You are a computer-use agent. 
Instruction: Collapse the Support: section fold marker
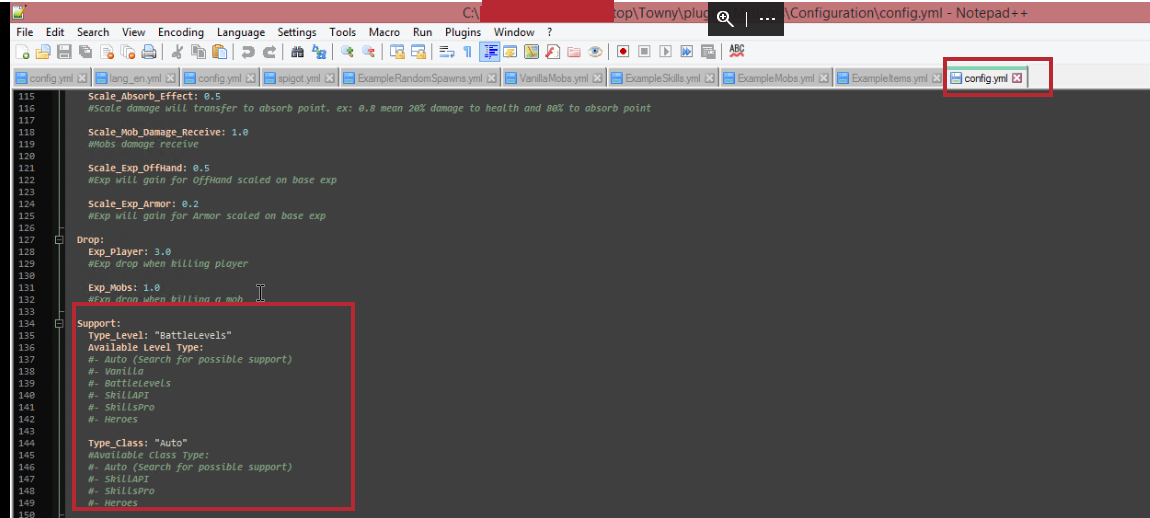60,323
